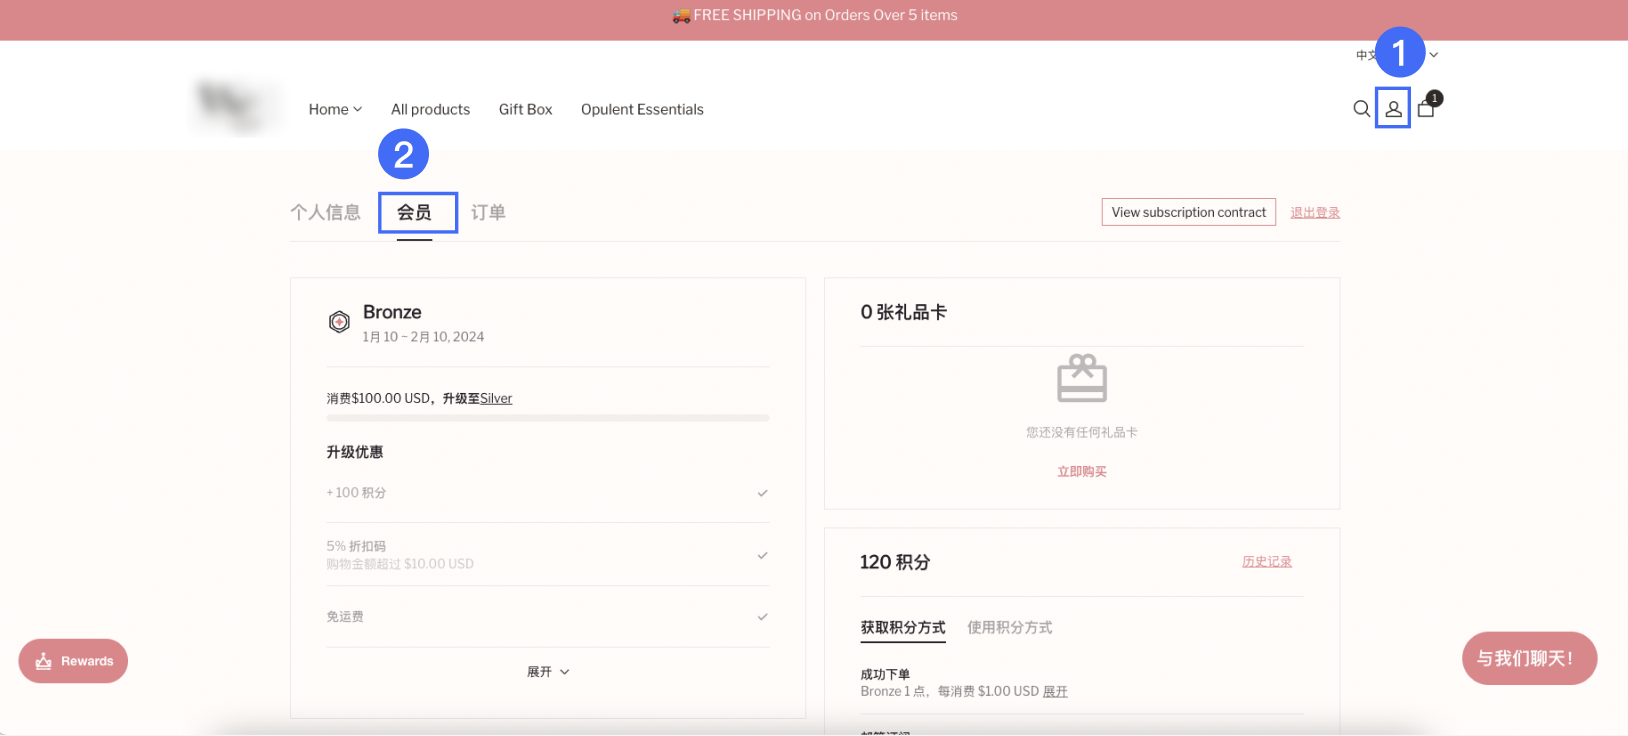This screenshot has height=736, width=1628.
Task: Select the 使用积分方式 points tab
Action: pyautogui.click(x=1009, y=628)
